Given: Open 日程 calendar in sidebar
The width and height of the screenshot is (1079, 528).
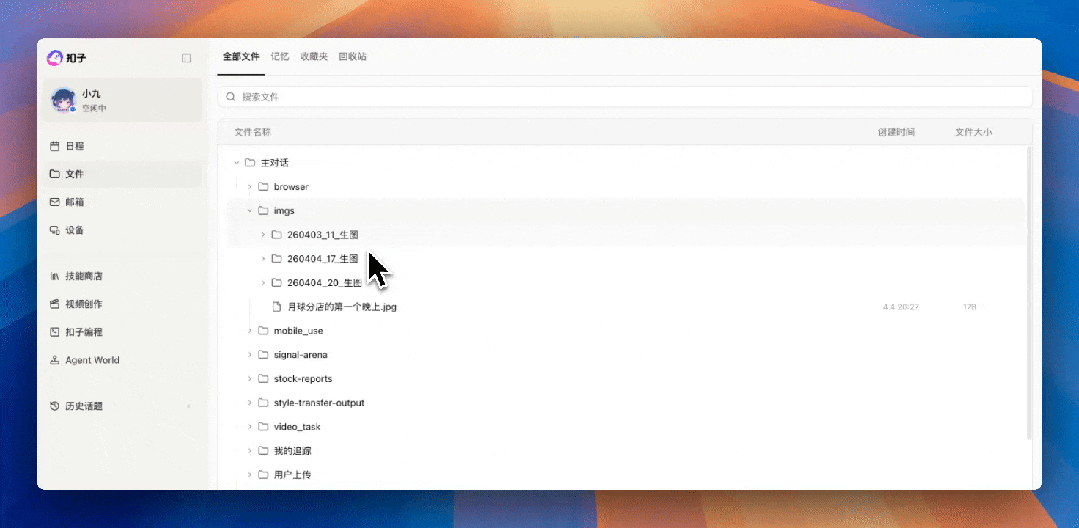Looking at the screenshot, I should point(75,146).
